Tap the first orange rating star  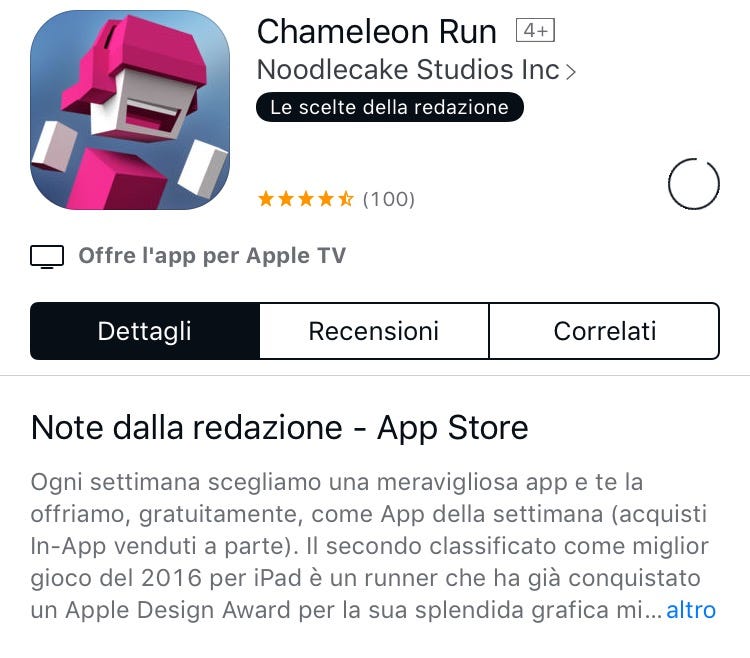coord(266,198)
